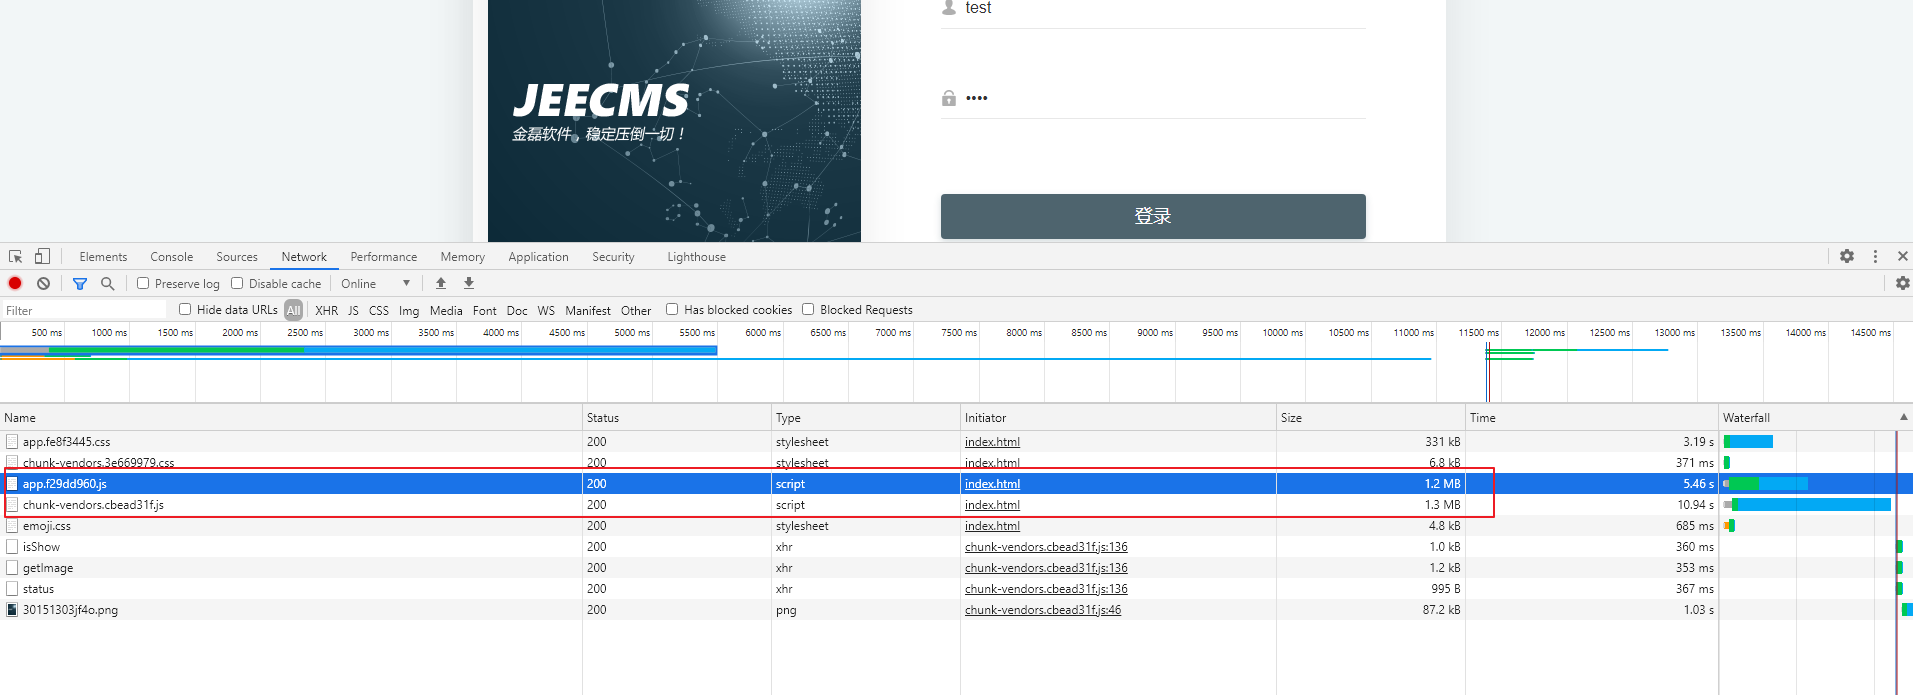Click the 30151303jf4o.png image file icon

(x=12, y=610)
